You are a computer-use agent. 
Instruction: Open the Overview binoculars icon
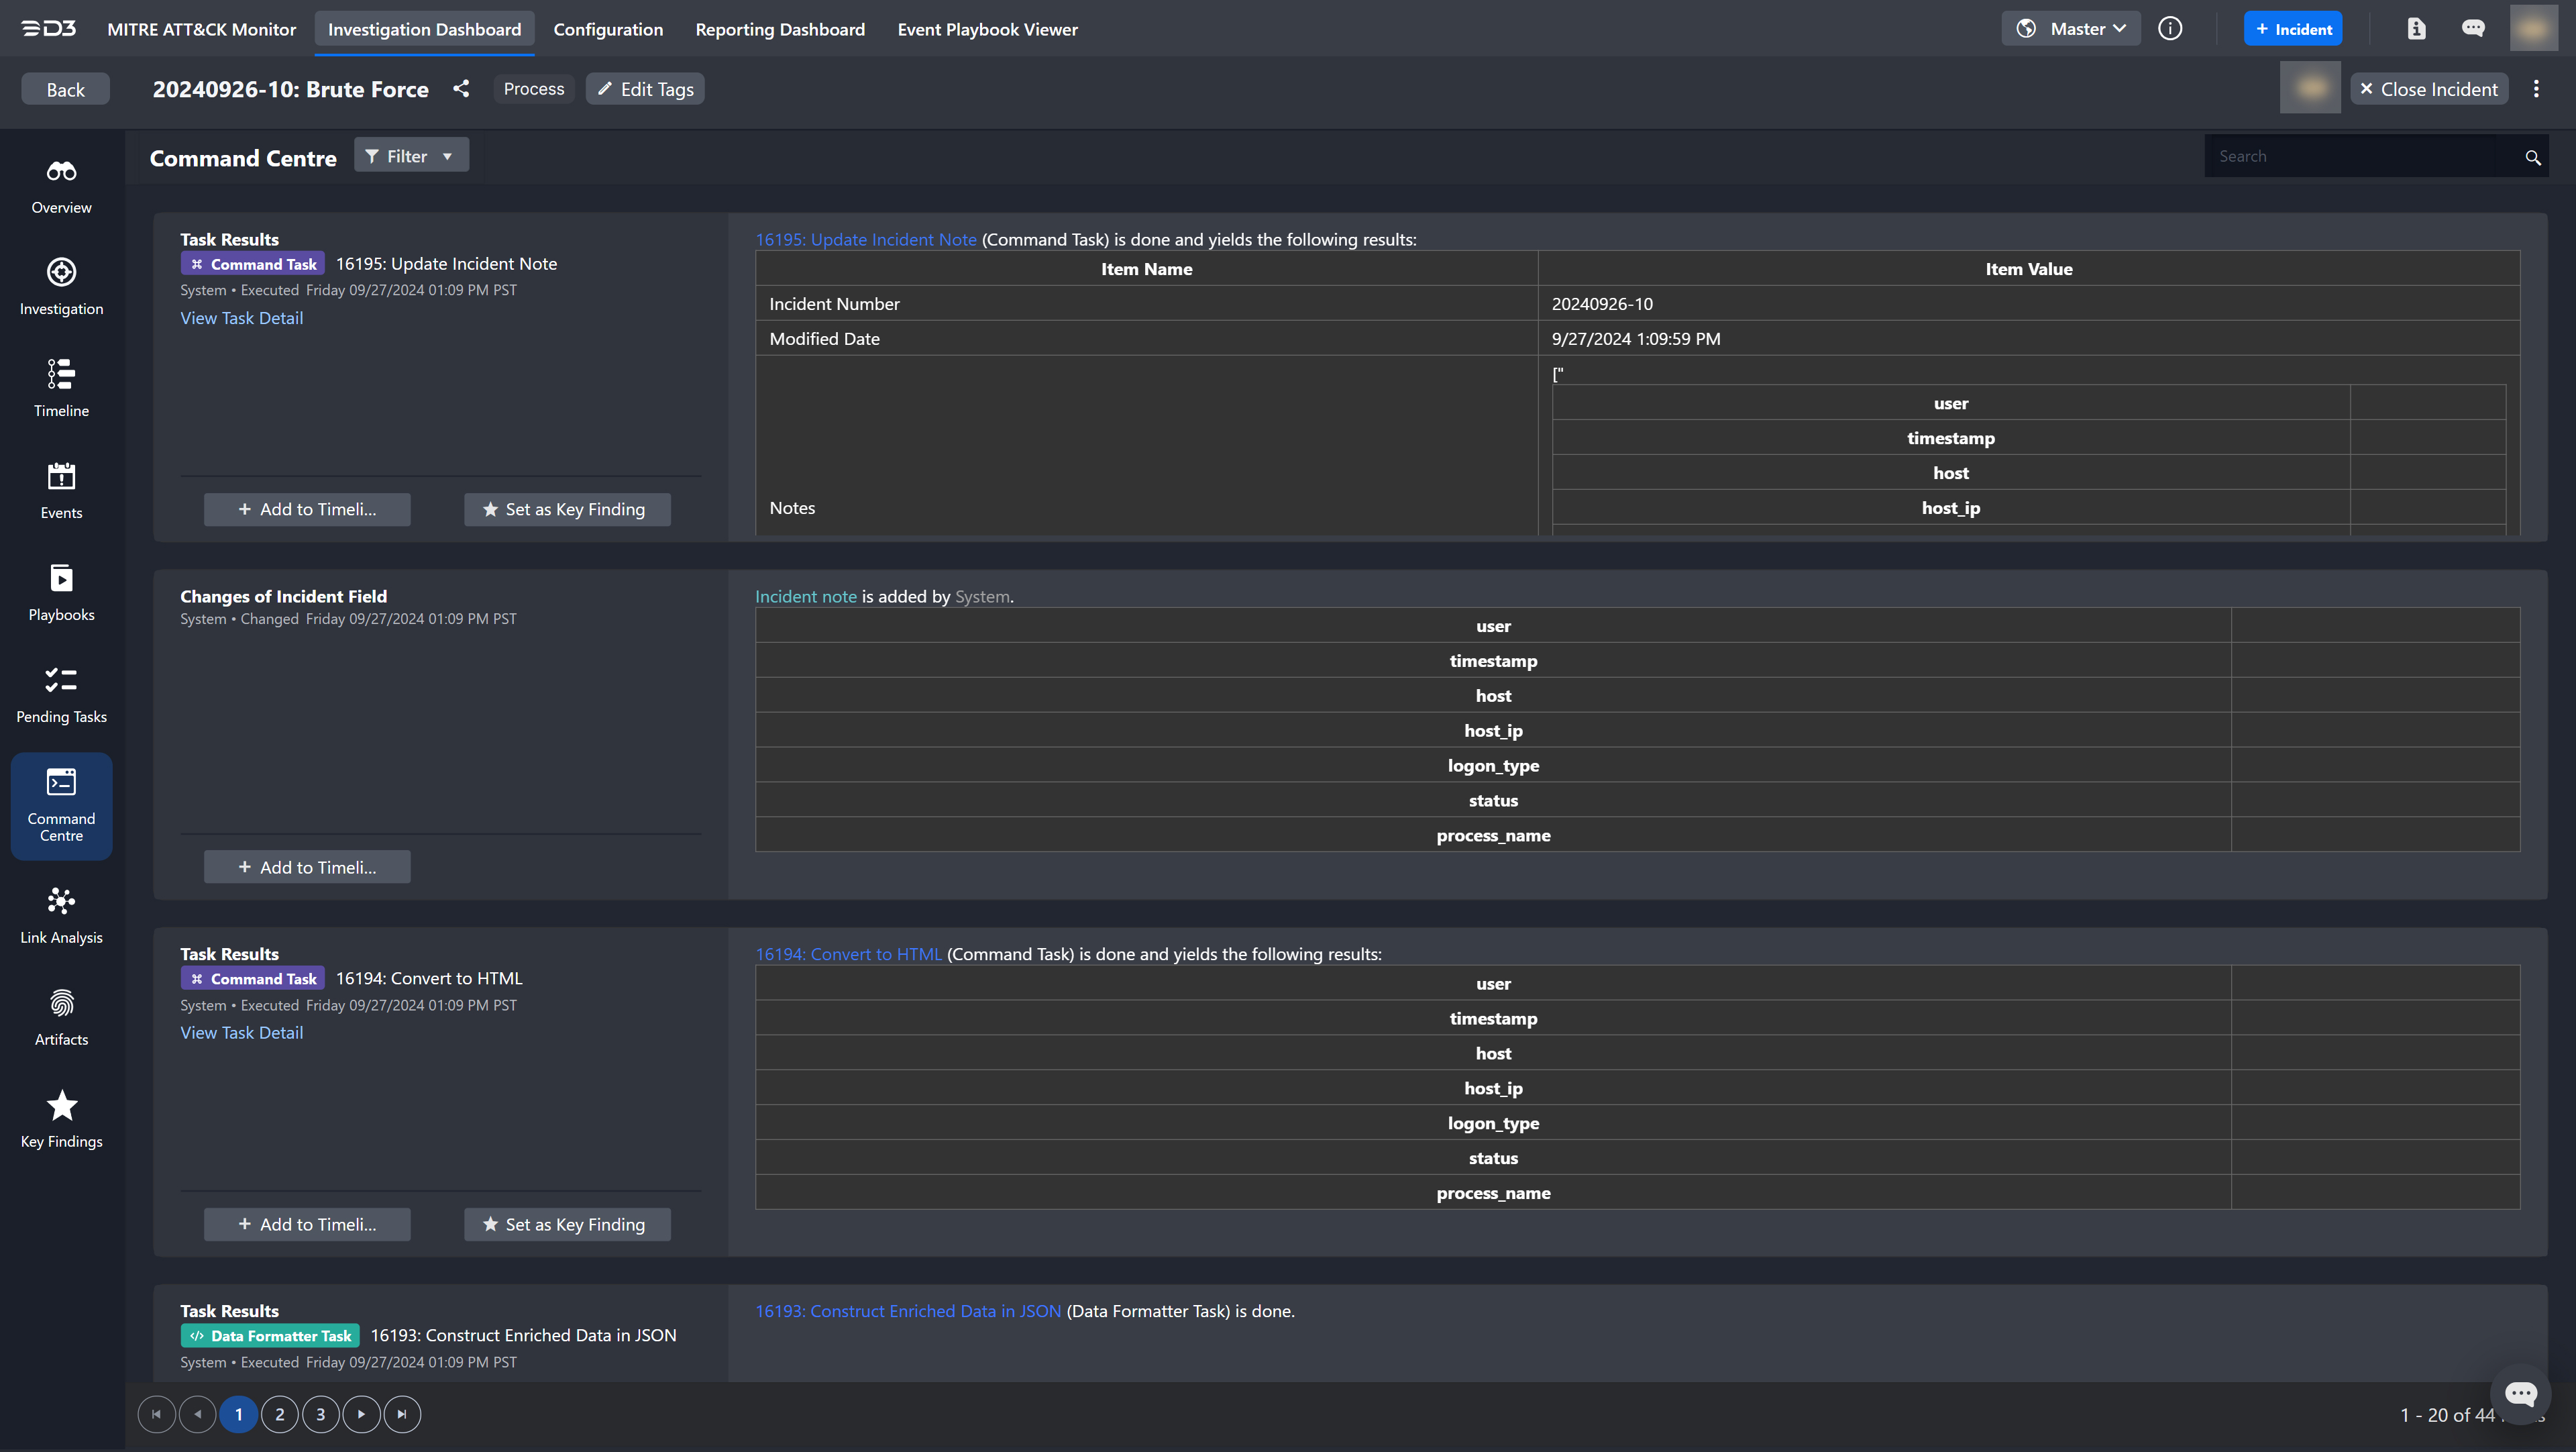61,172
